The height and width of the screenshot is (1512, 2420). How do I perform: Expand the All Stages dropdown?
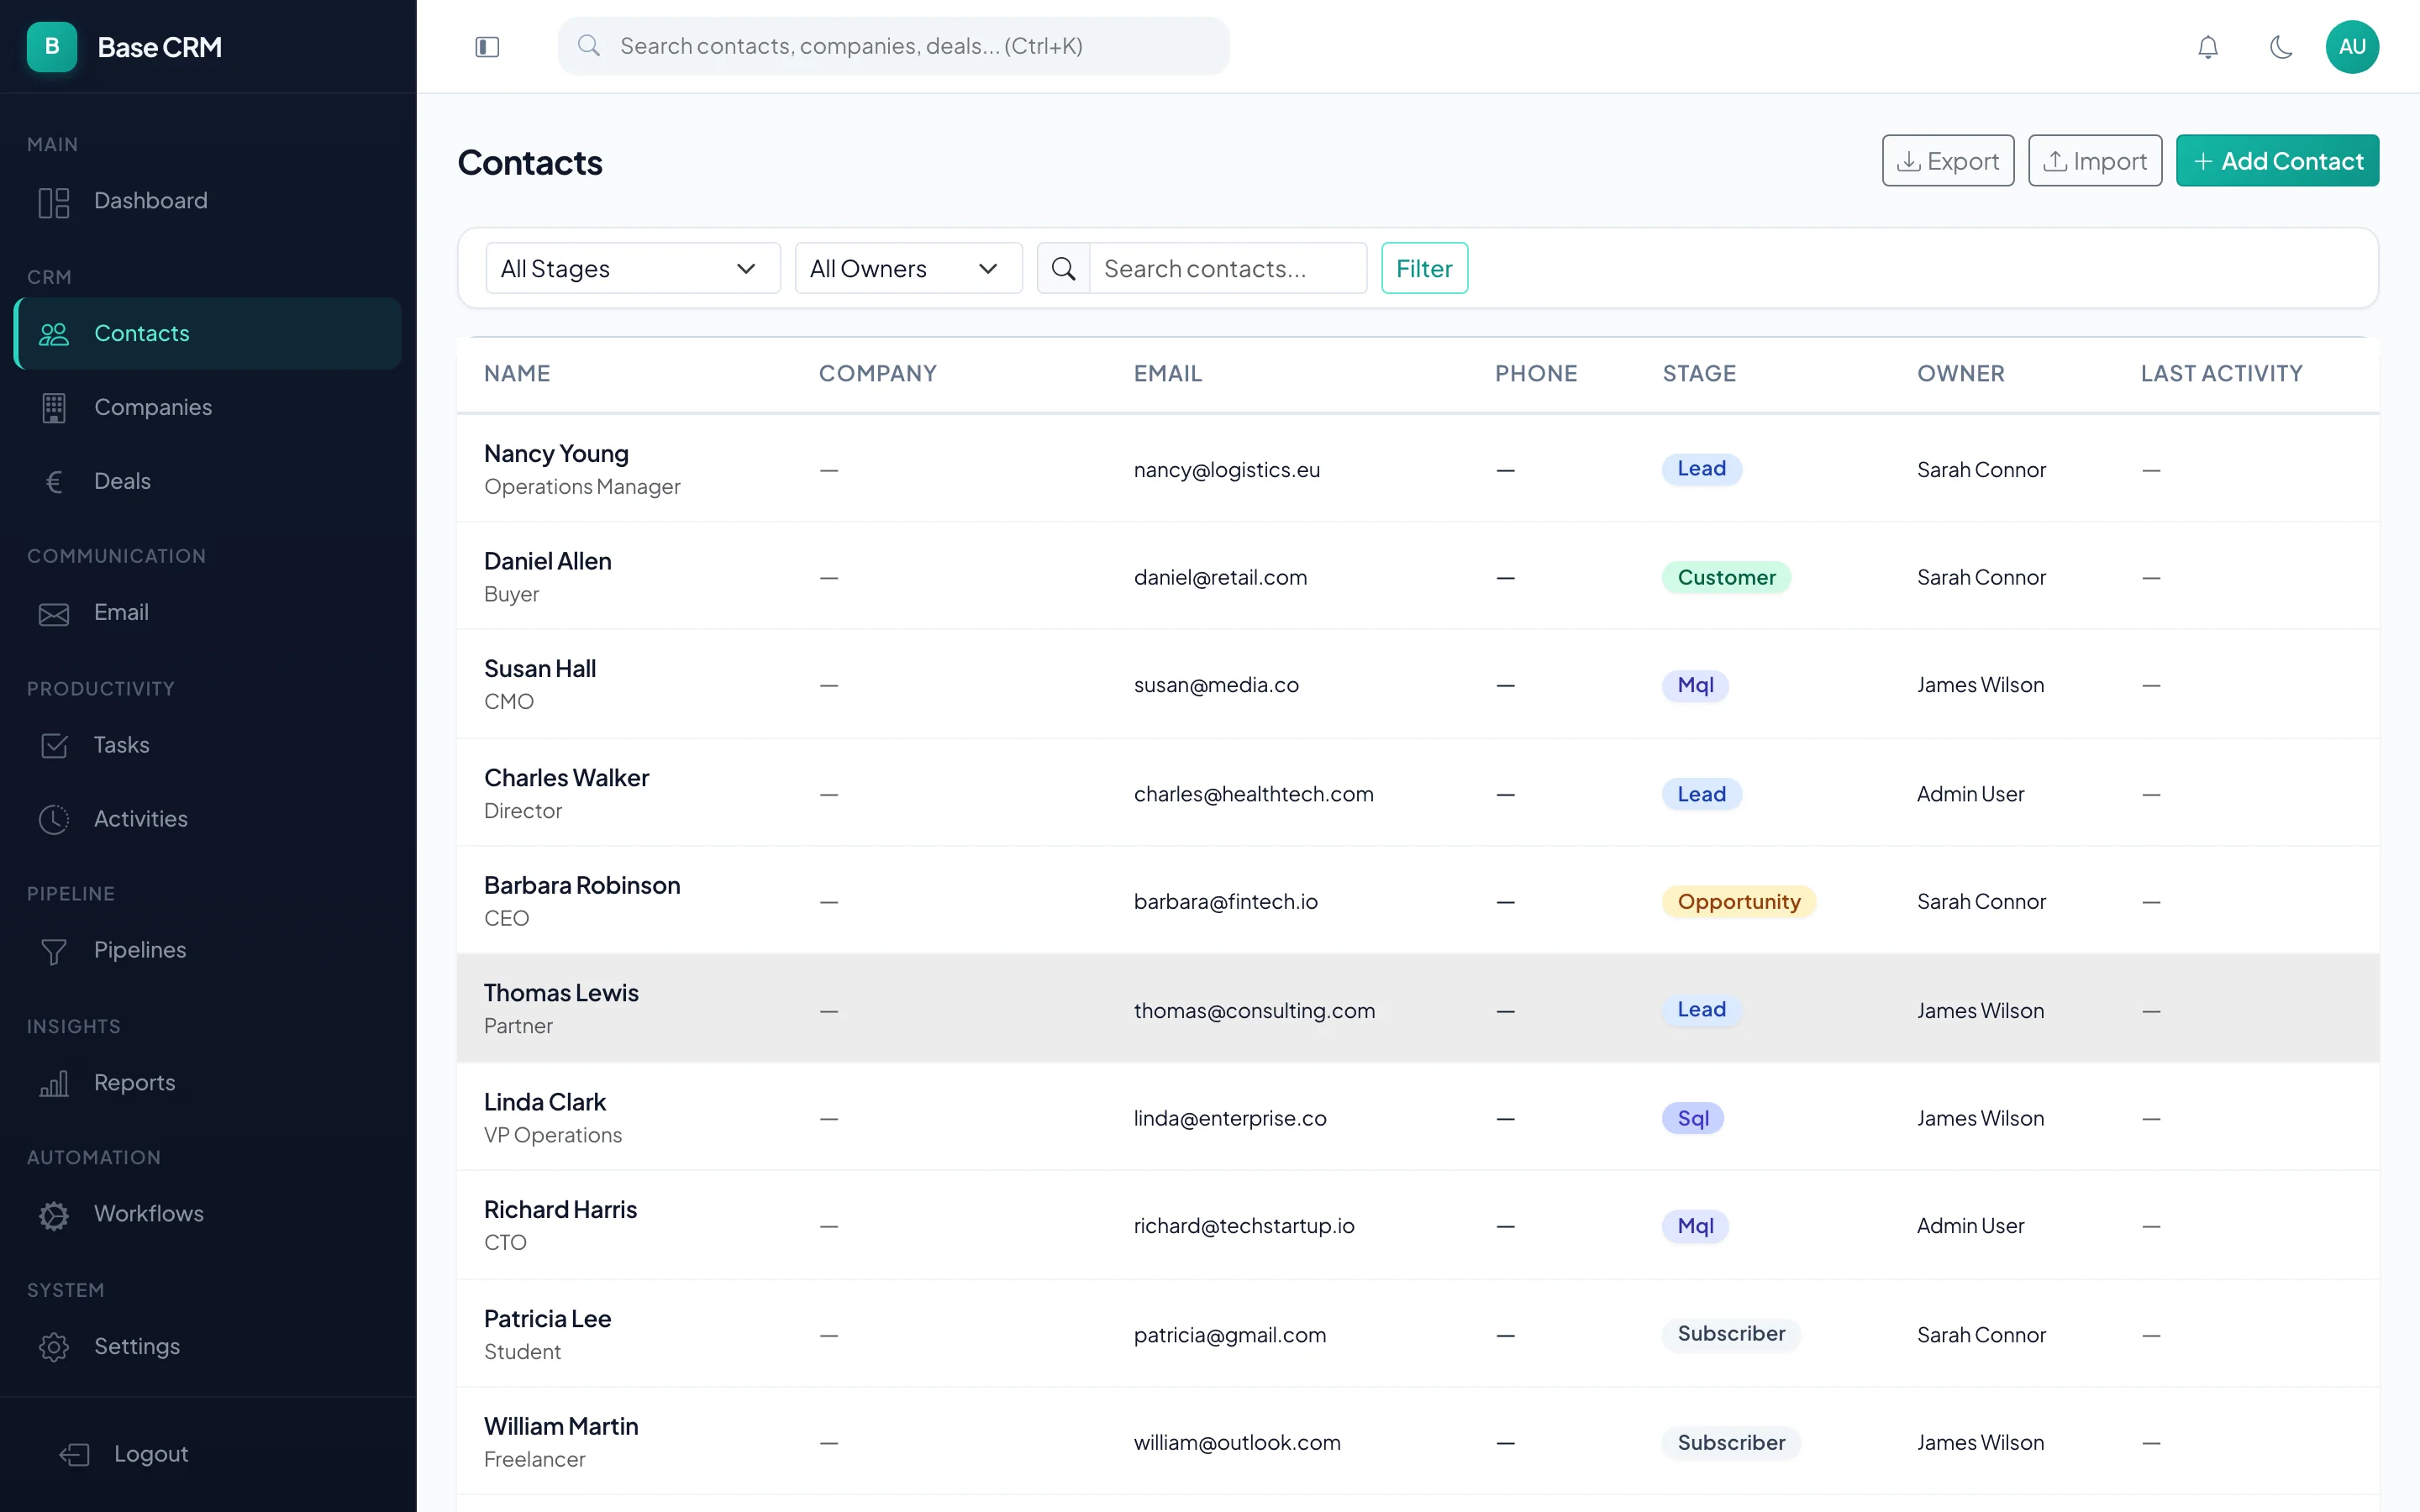(632, 268)
